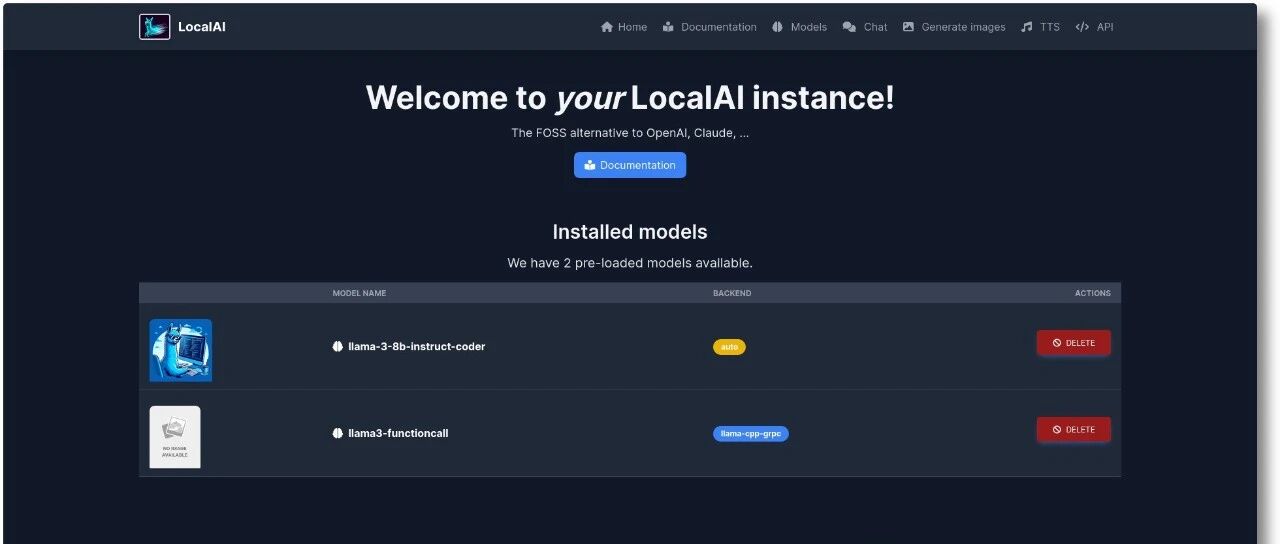The image size is (1280, 544).
Task: Click the brain icon beside llama3-functioncall
Action: 338,434
